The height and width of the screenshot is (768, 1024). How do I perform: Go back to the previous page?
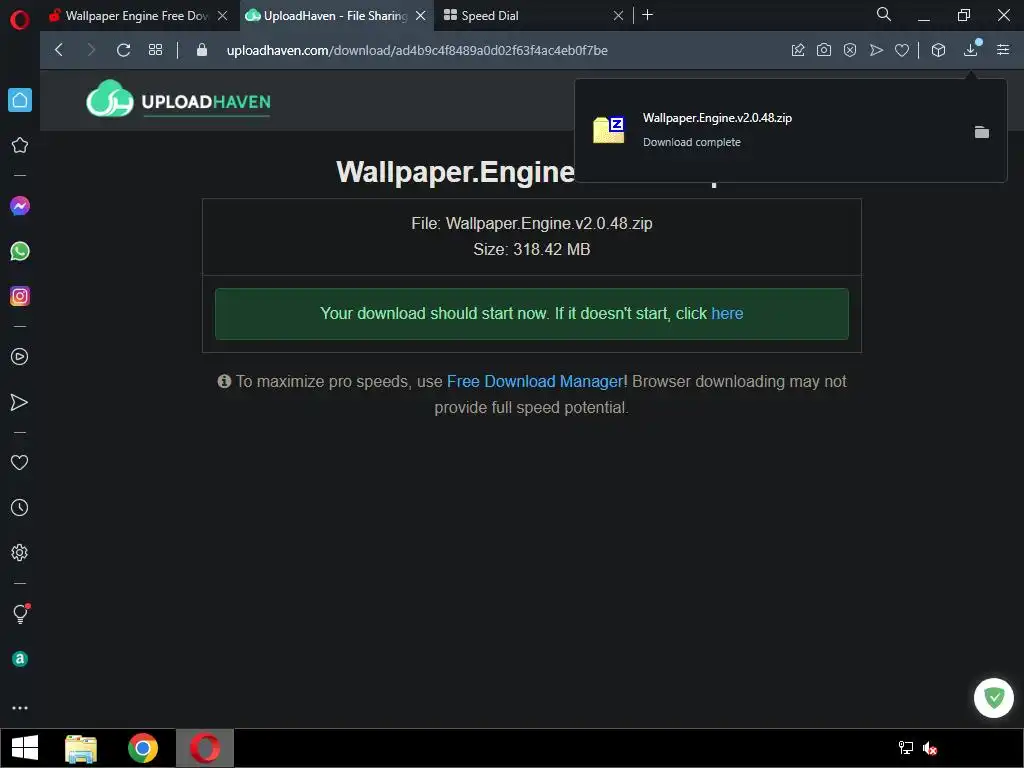(x=59, y=50)
